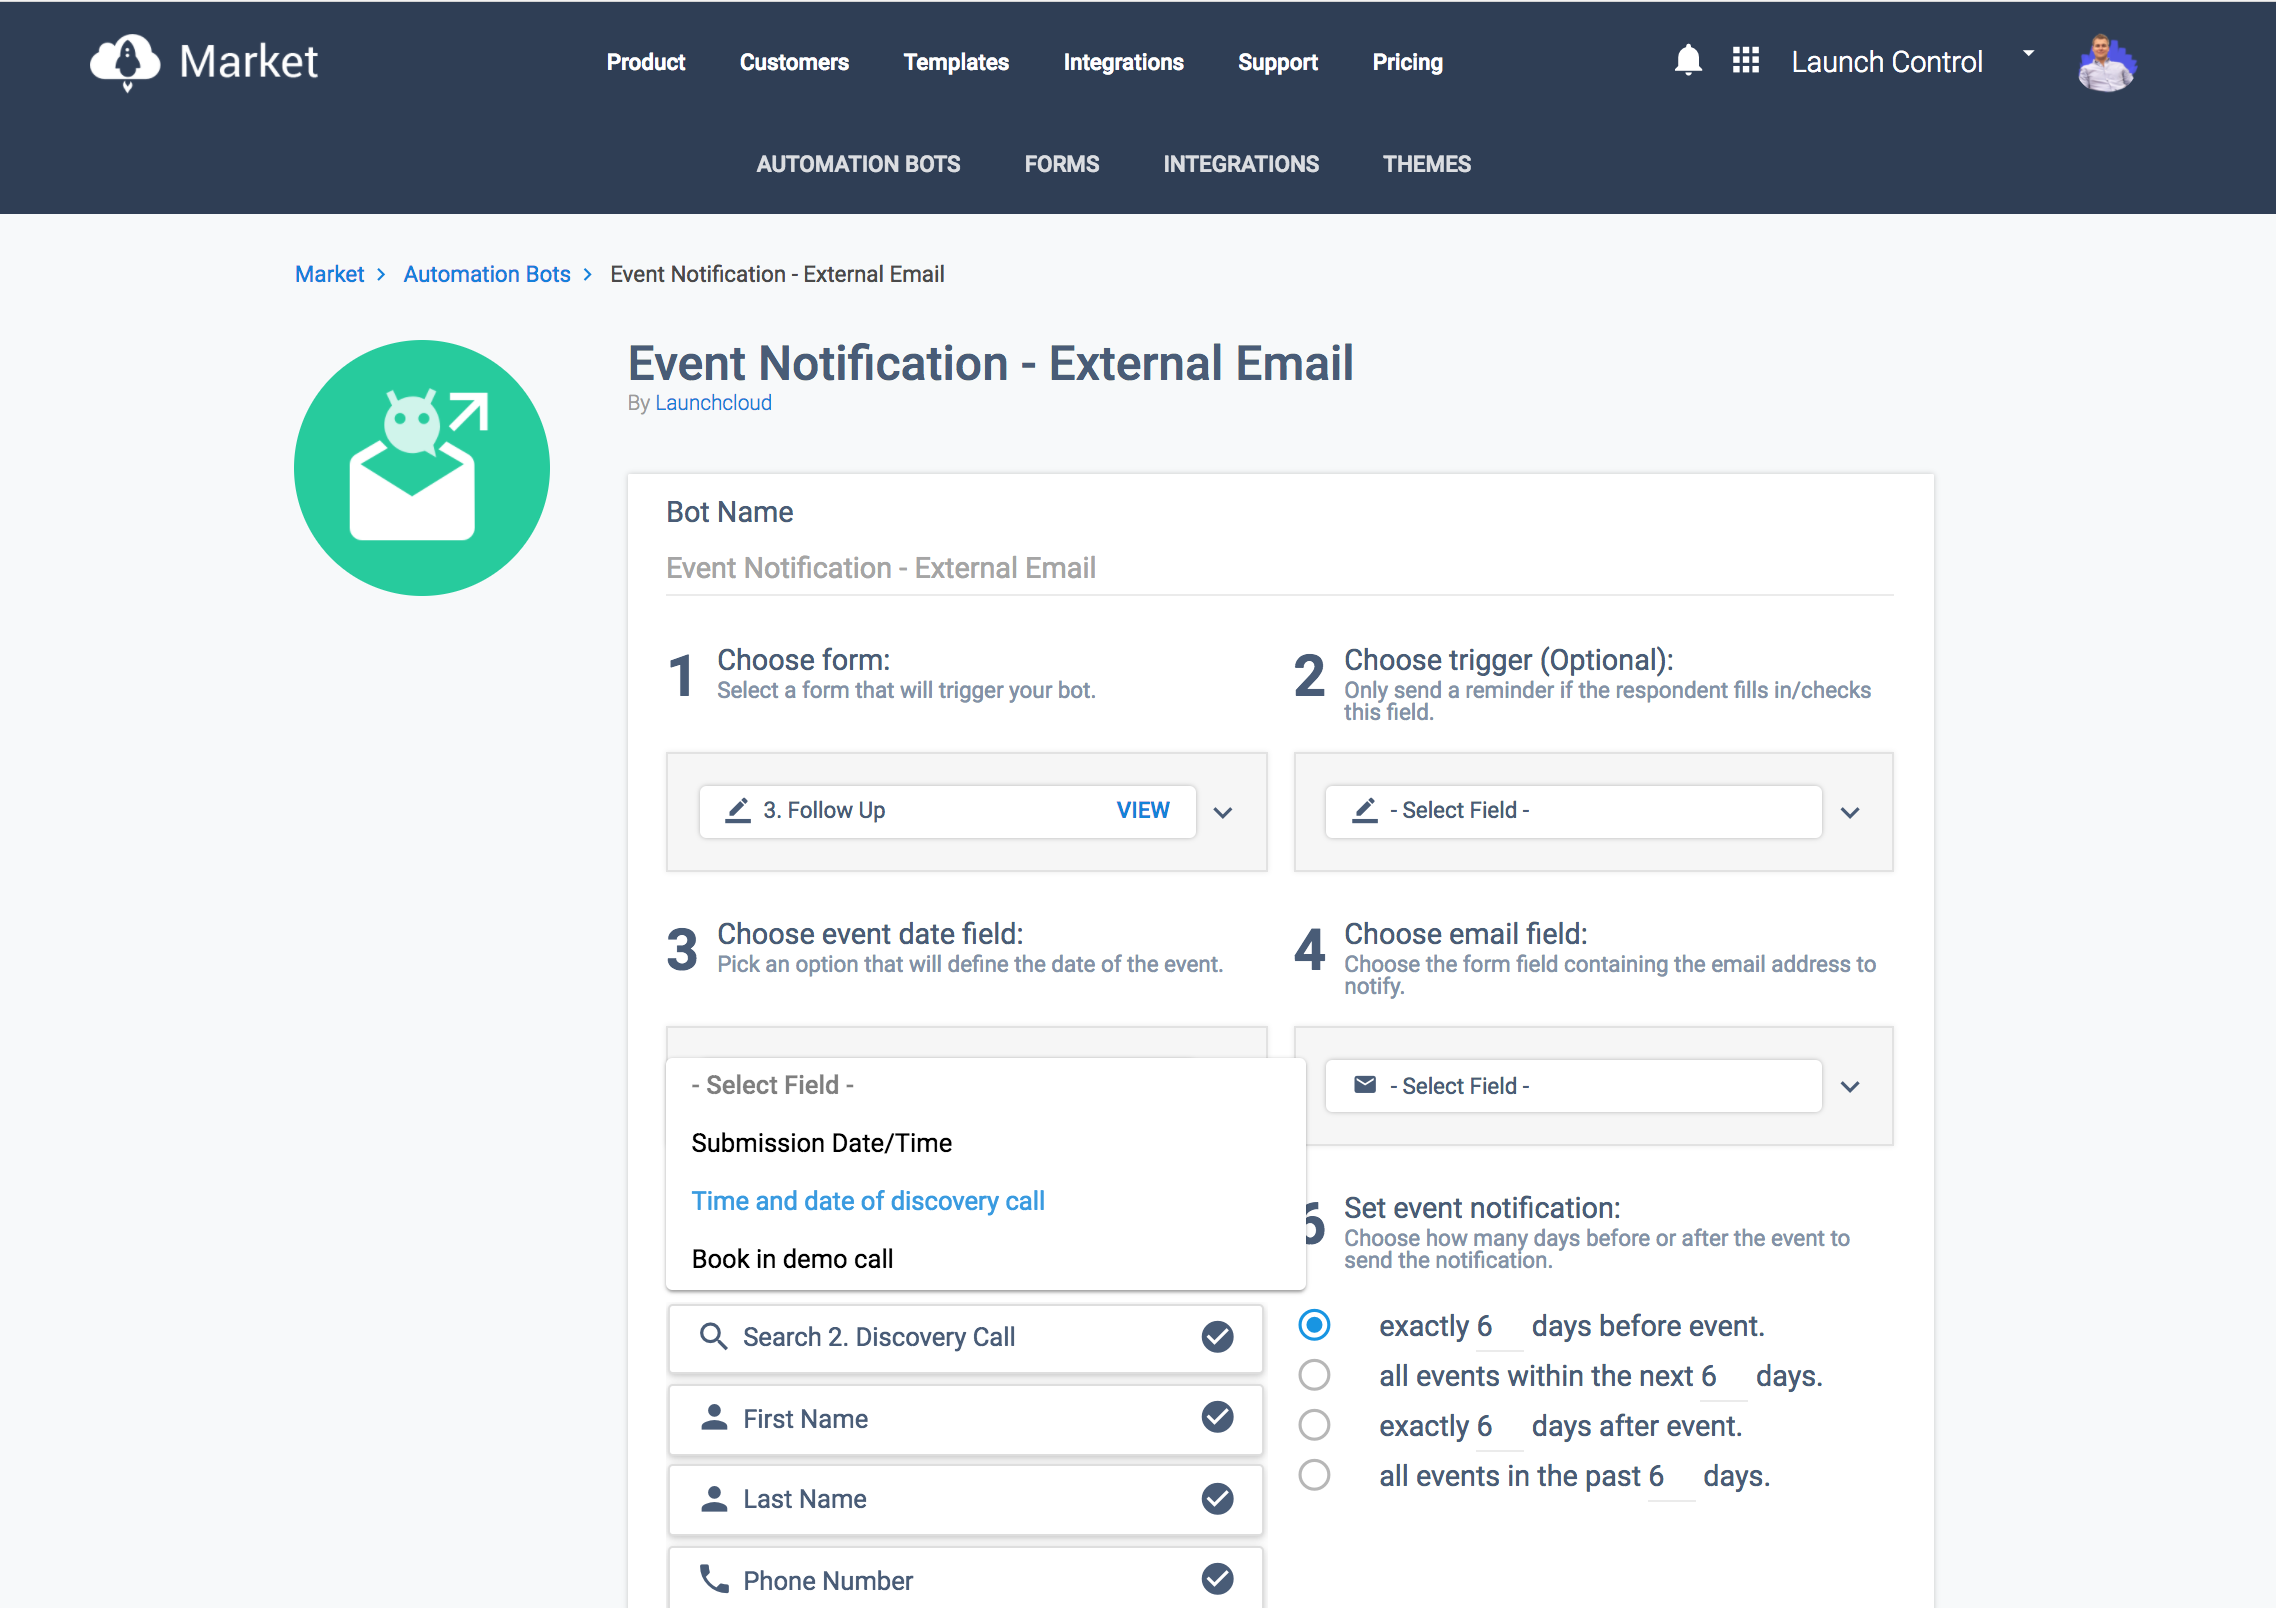Open the Pricing menu
This screenshot has height=1608, width=2276.
pyautogui.click(x=1407, y=62)
